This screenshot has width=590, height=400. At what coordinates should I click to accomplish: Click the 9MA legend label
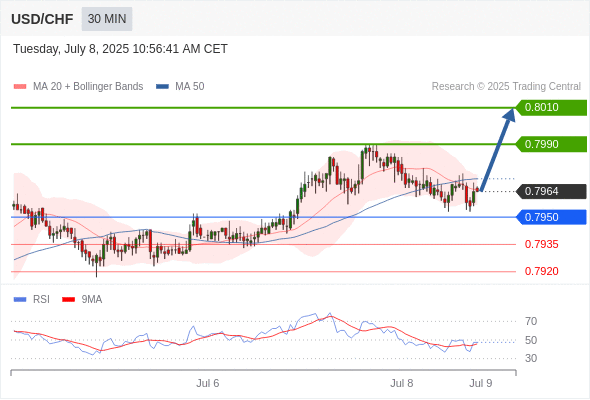(x=92, y=300)
